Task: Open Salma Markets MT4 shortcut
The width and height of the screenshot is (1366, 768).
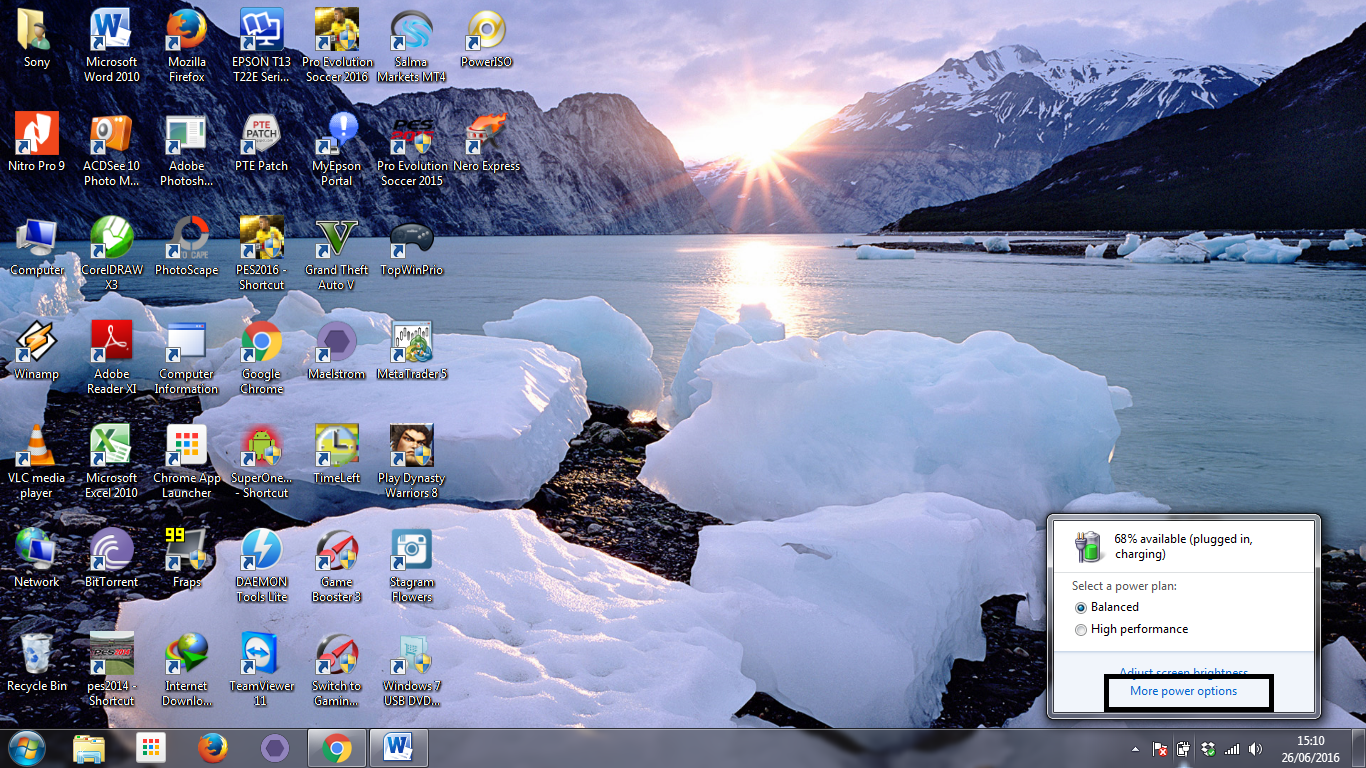Action: point(411,46)
